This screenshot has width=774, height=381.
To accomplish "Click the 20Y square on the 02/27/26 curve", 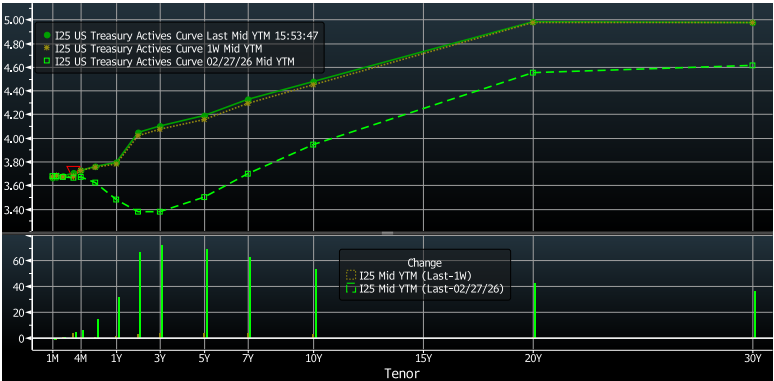I will click(x=533, y=73).
